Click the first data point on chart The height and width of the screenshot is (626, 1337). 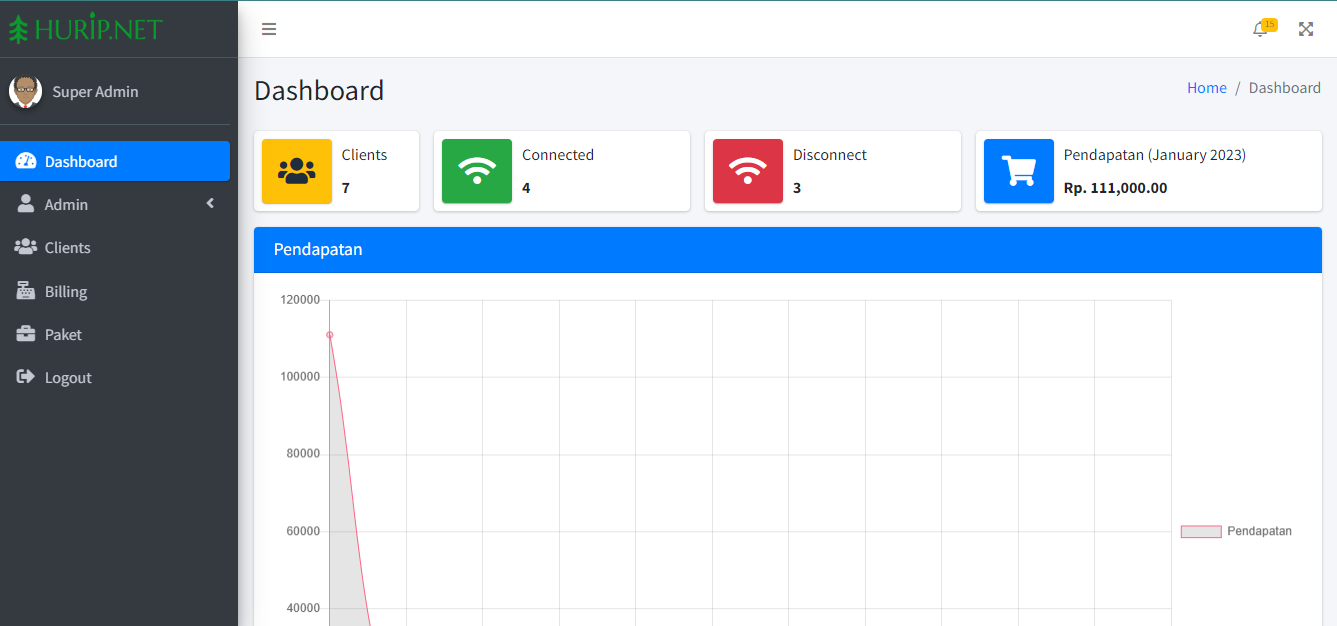coord(330,335)
